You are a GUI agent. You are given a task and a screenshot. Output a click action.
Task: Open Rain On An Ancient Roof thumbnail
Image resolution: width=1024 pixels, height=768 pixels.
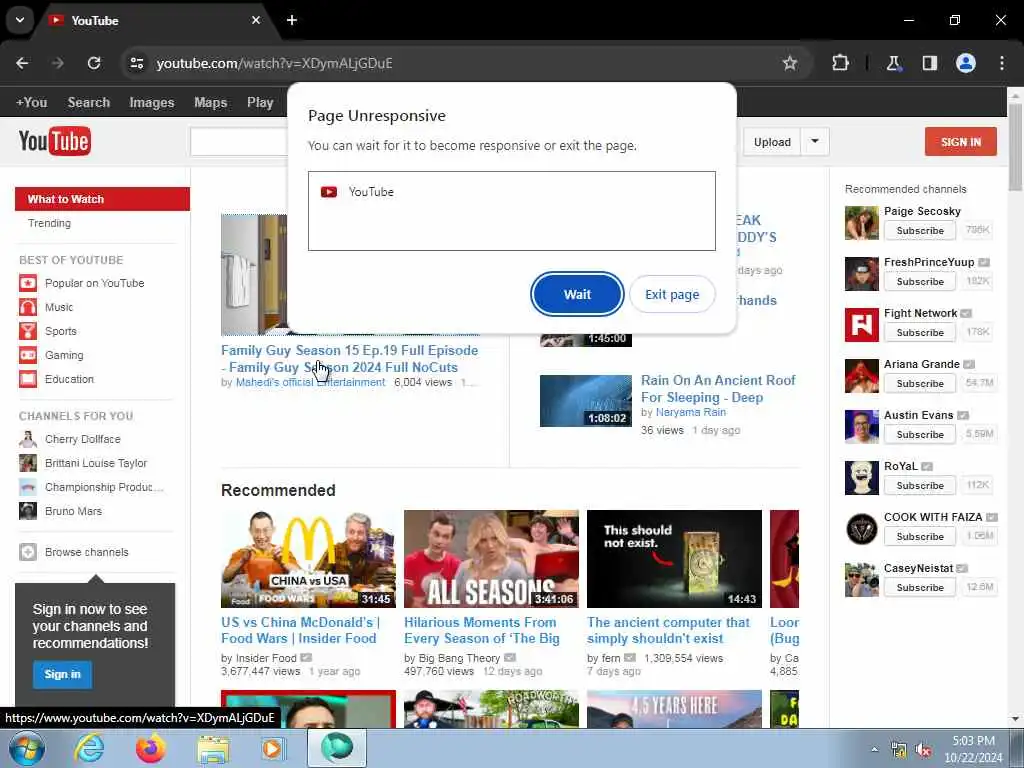click(x=586, y=400)
